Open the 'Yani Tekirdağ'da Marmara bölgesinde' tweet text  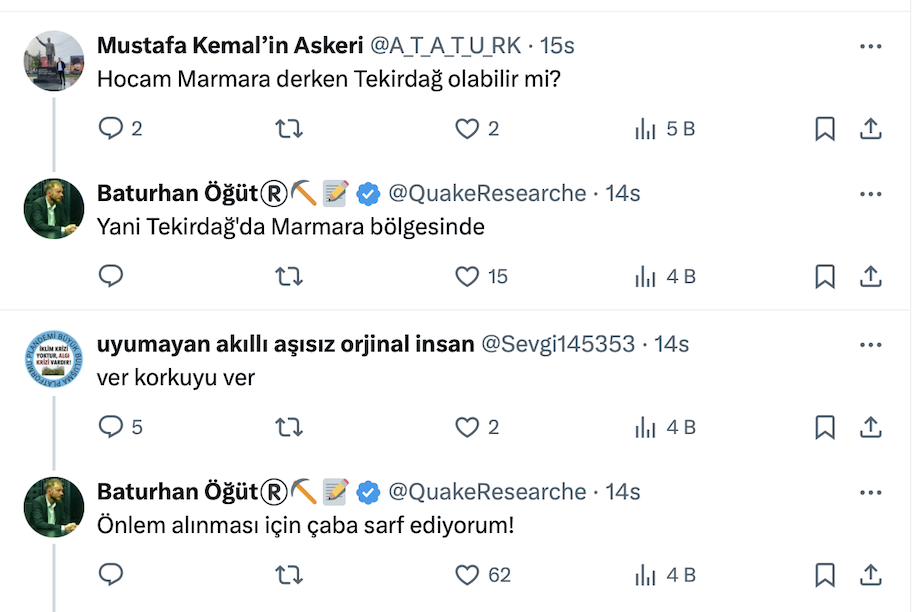click(290, 227)
